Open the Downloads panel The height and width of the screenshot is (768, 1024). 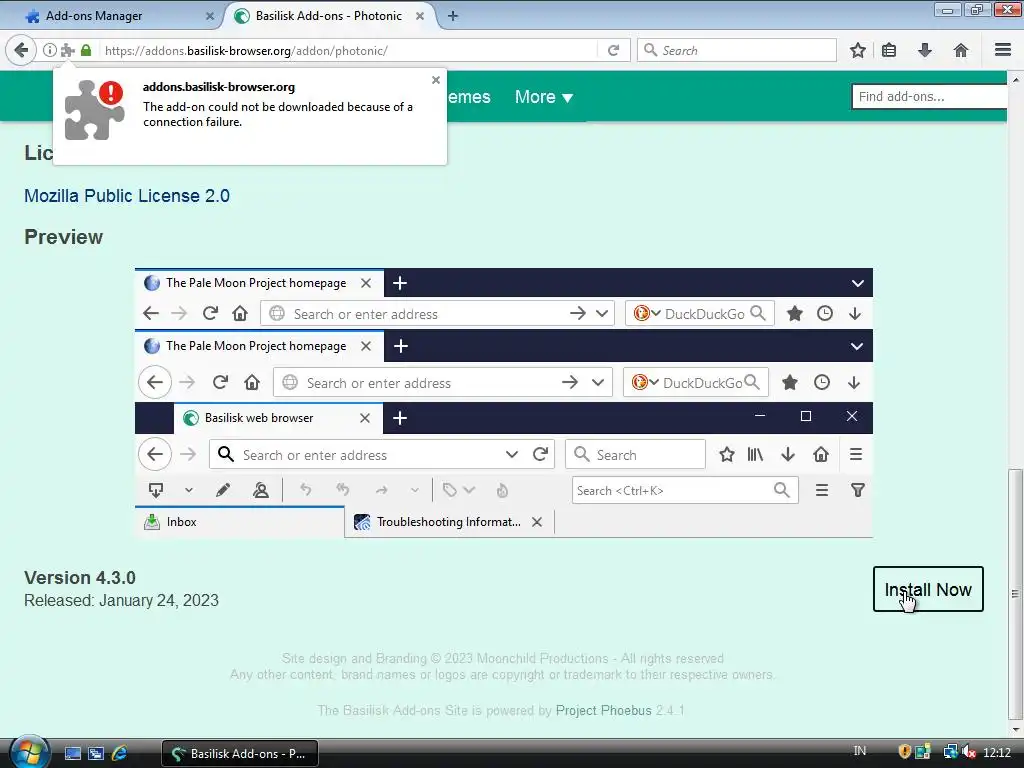click(x=925, y=50)
